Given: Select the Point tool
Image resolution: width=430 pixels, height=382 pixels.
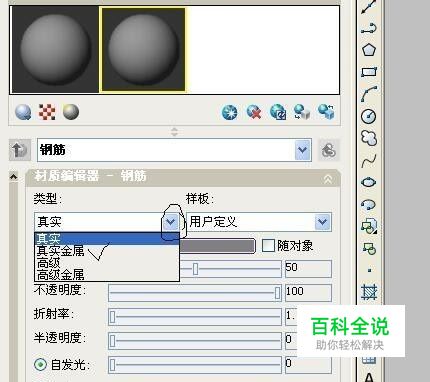Looking at the screenshot, I should coord(369,270).
